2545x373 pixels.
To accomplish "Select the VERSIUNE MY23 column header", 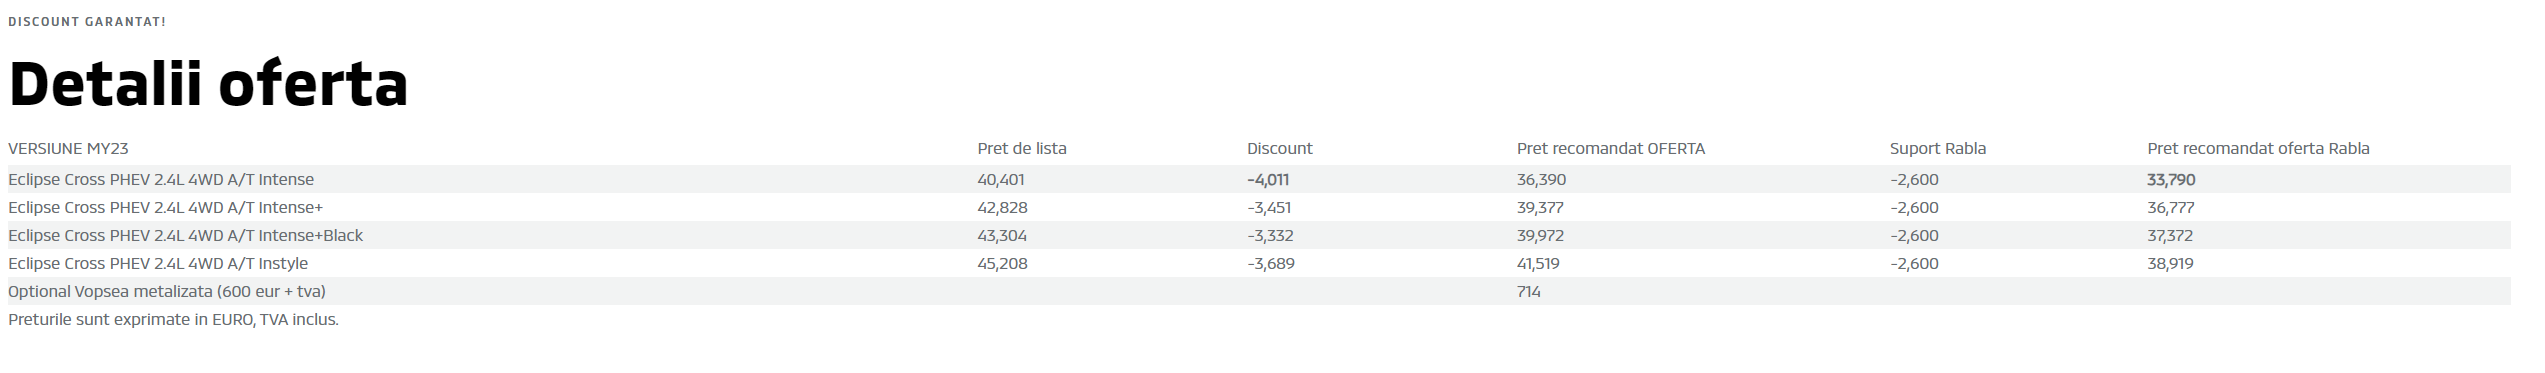I will point(68,149).
